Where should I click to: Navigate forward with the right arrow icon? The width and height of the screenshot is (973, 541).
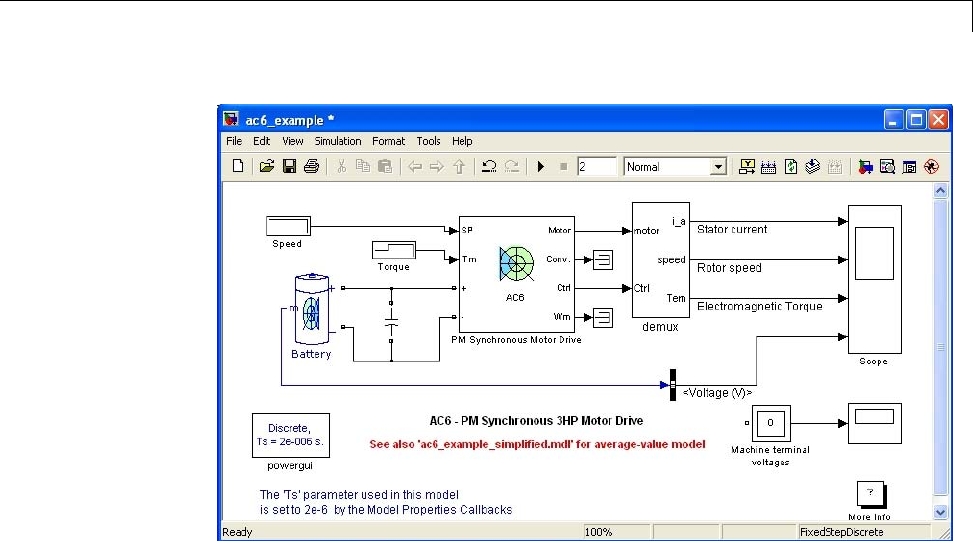437,166
